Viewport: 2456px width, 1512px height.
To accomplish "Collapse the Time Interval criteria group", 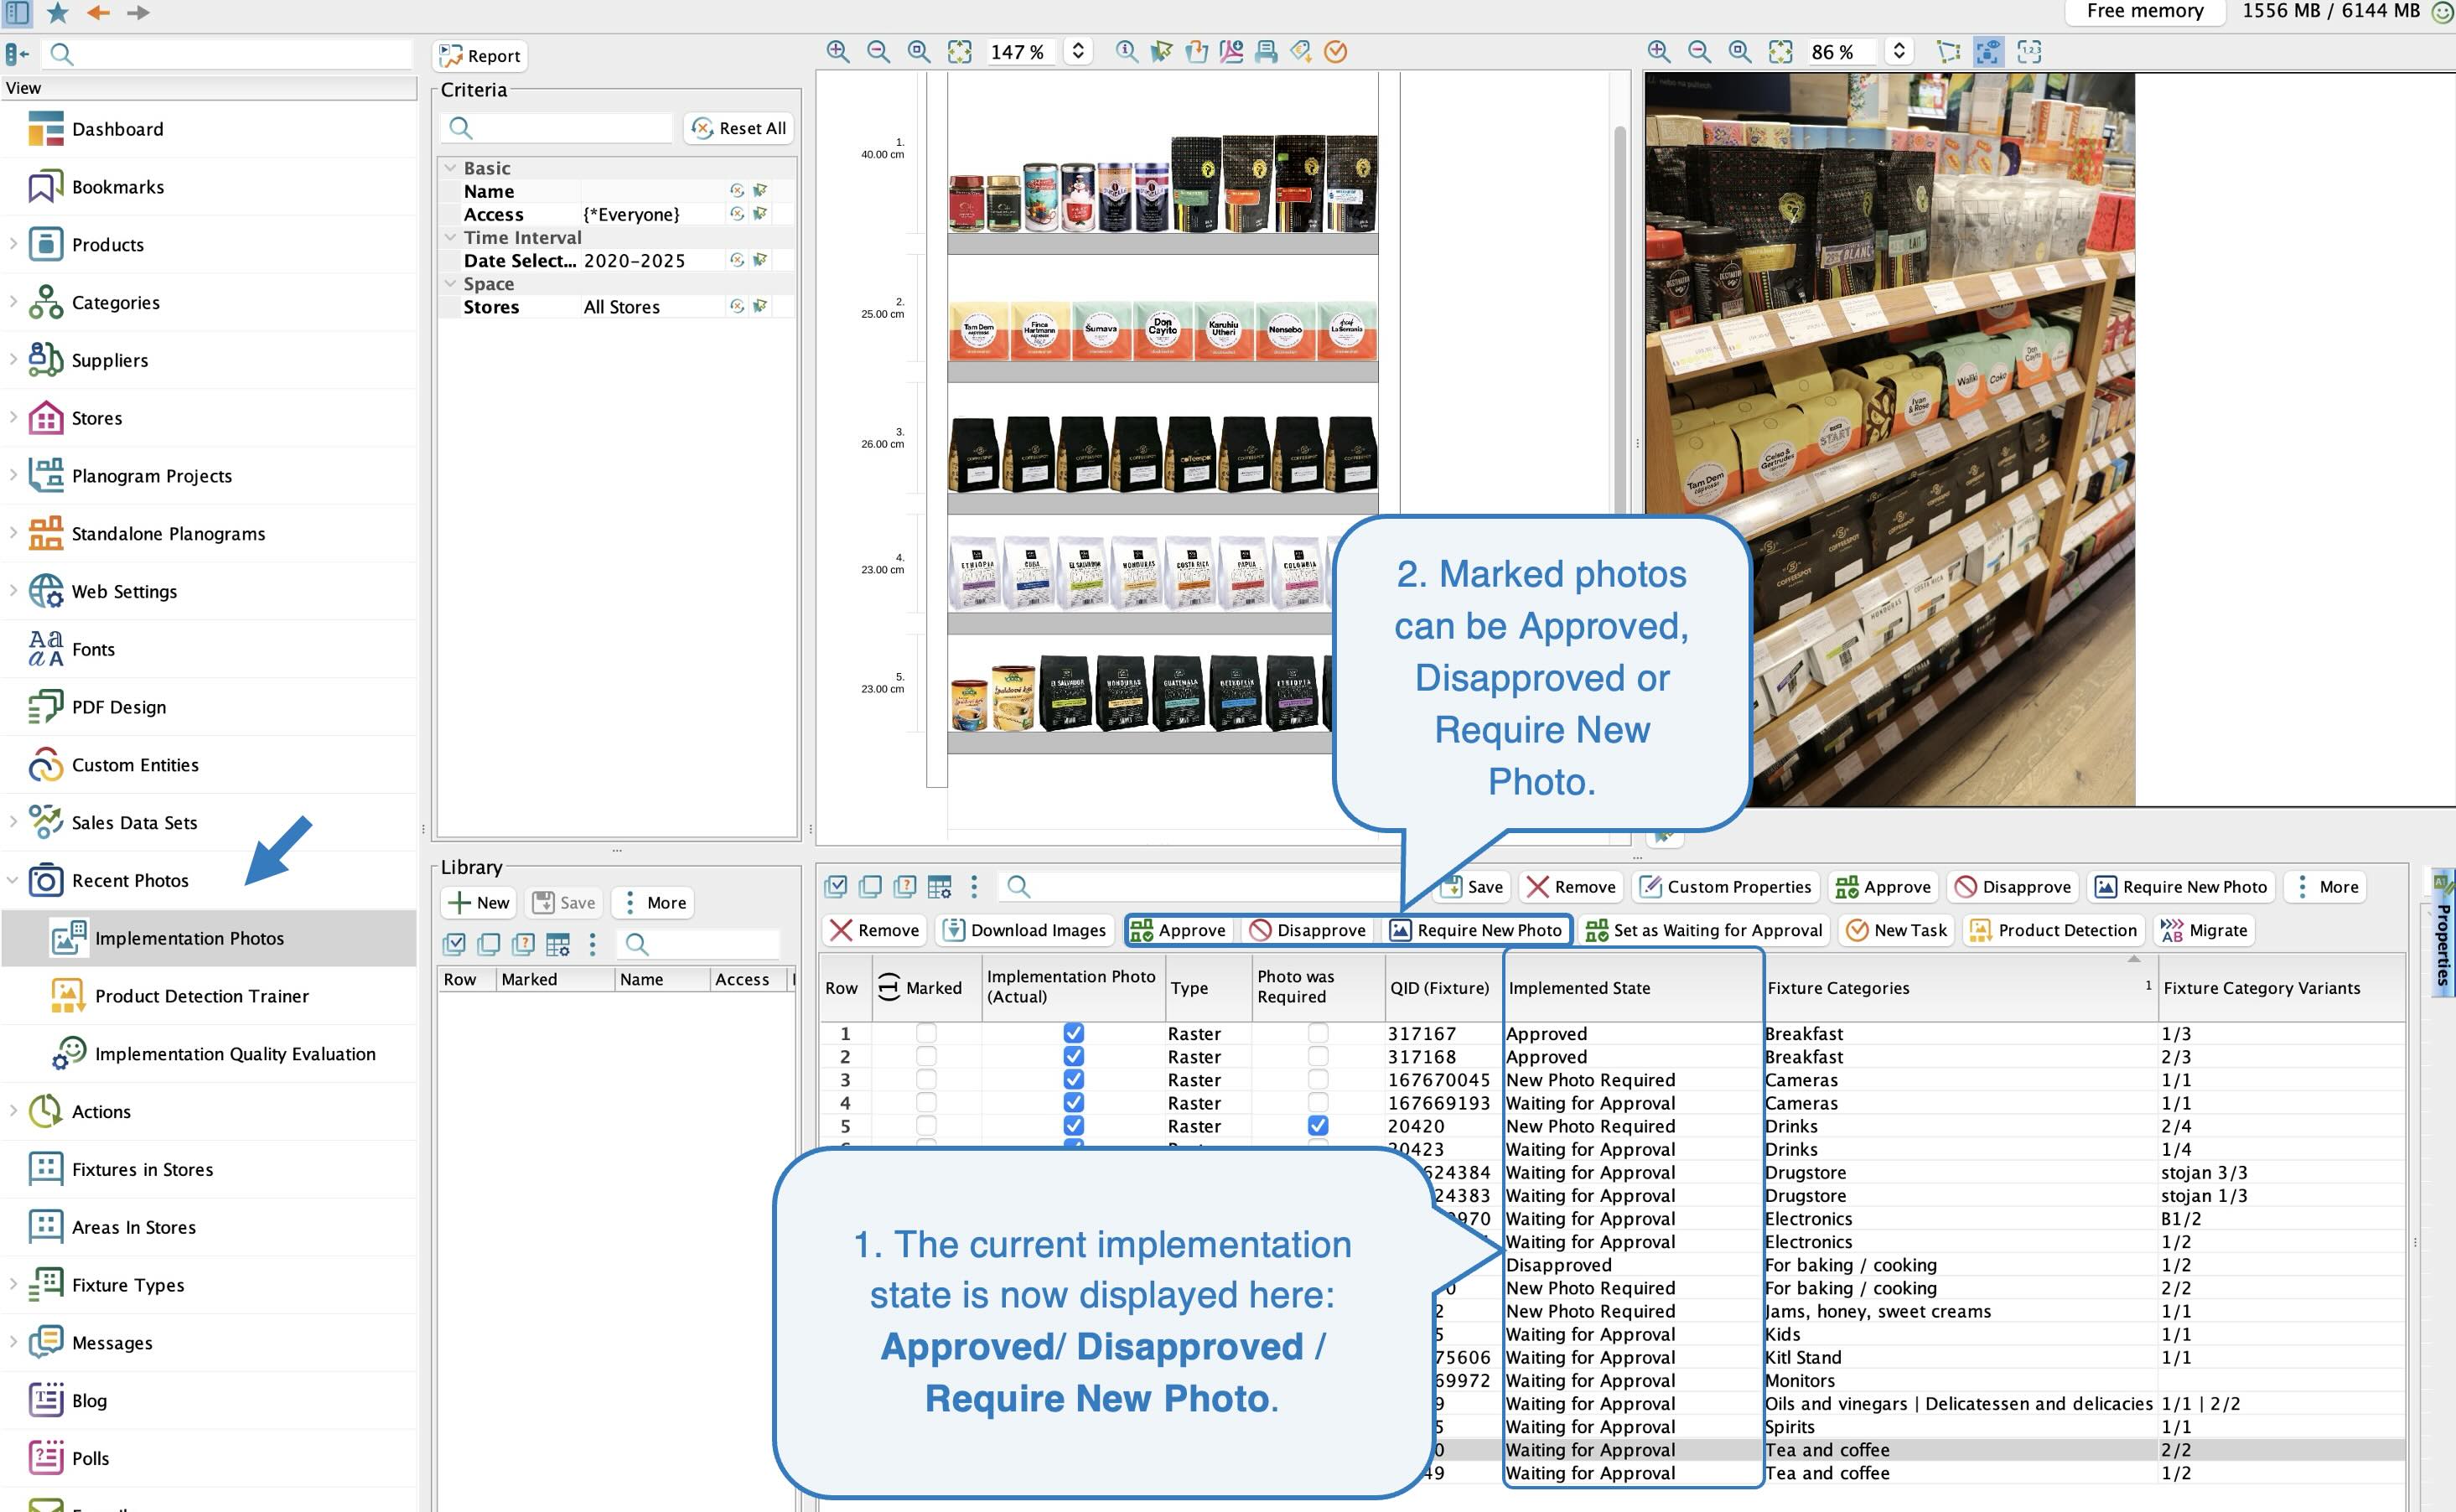I will (450, 237).
